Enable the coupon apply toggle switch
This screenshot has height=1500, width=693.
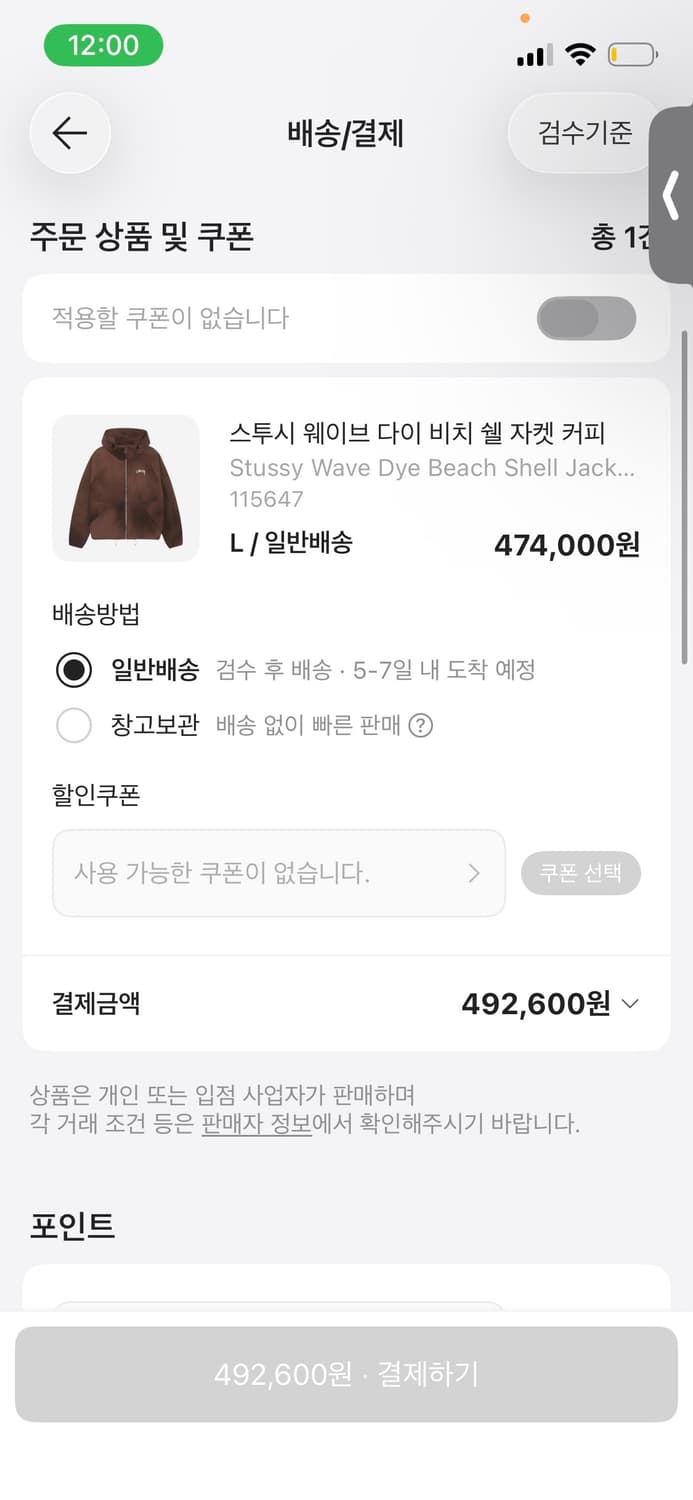[586, 317]
